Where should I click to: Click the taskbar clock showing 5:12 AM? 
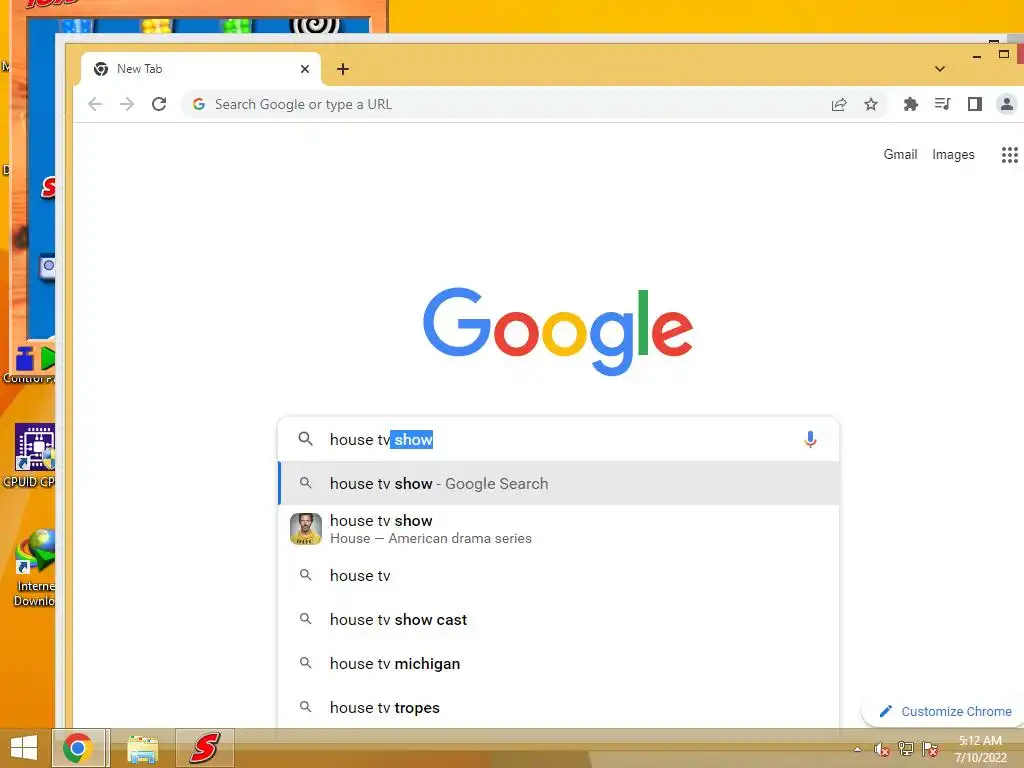(x=980, y=749)
